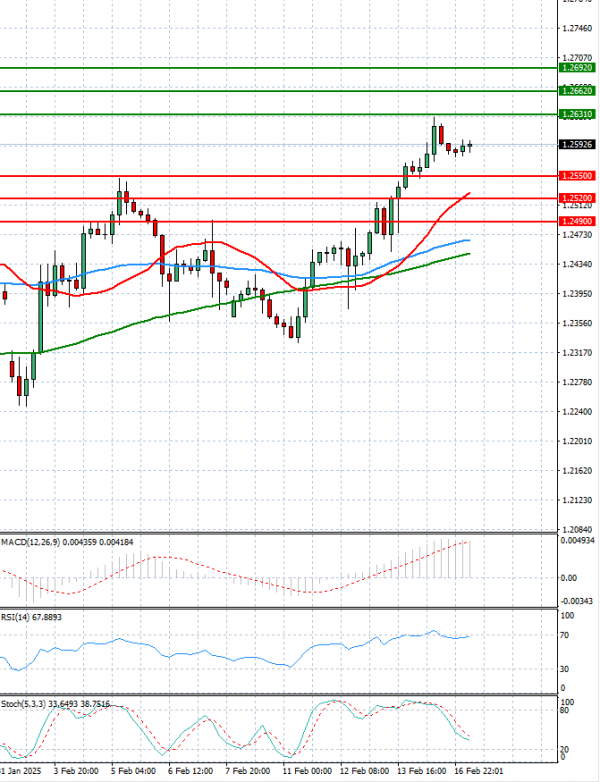Screen dimensions: 600x782
Task: Click the 6 Feb 12:00 time axis label
Action: pos(191,771)
